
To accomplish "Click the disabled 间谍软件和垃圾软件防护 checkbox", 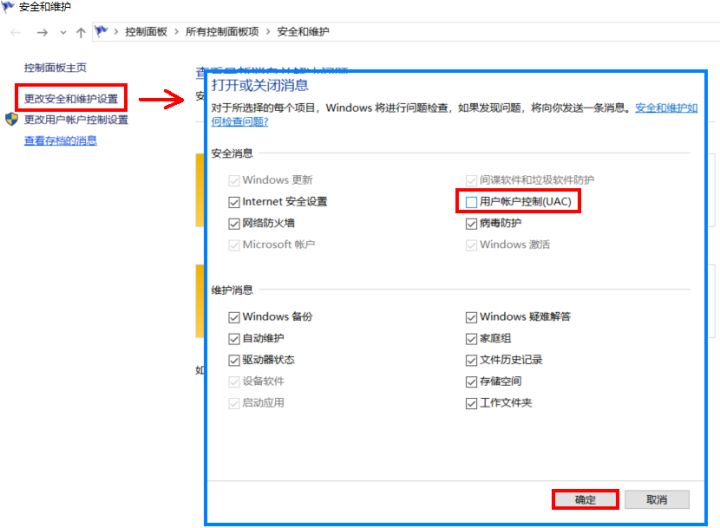I will point(471,180).
